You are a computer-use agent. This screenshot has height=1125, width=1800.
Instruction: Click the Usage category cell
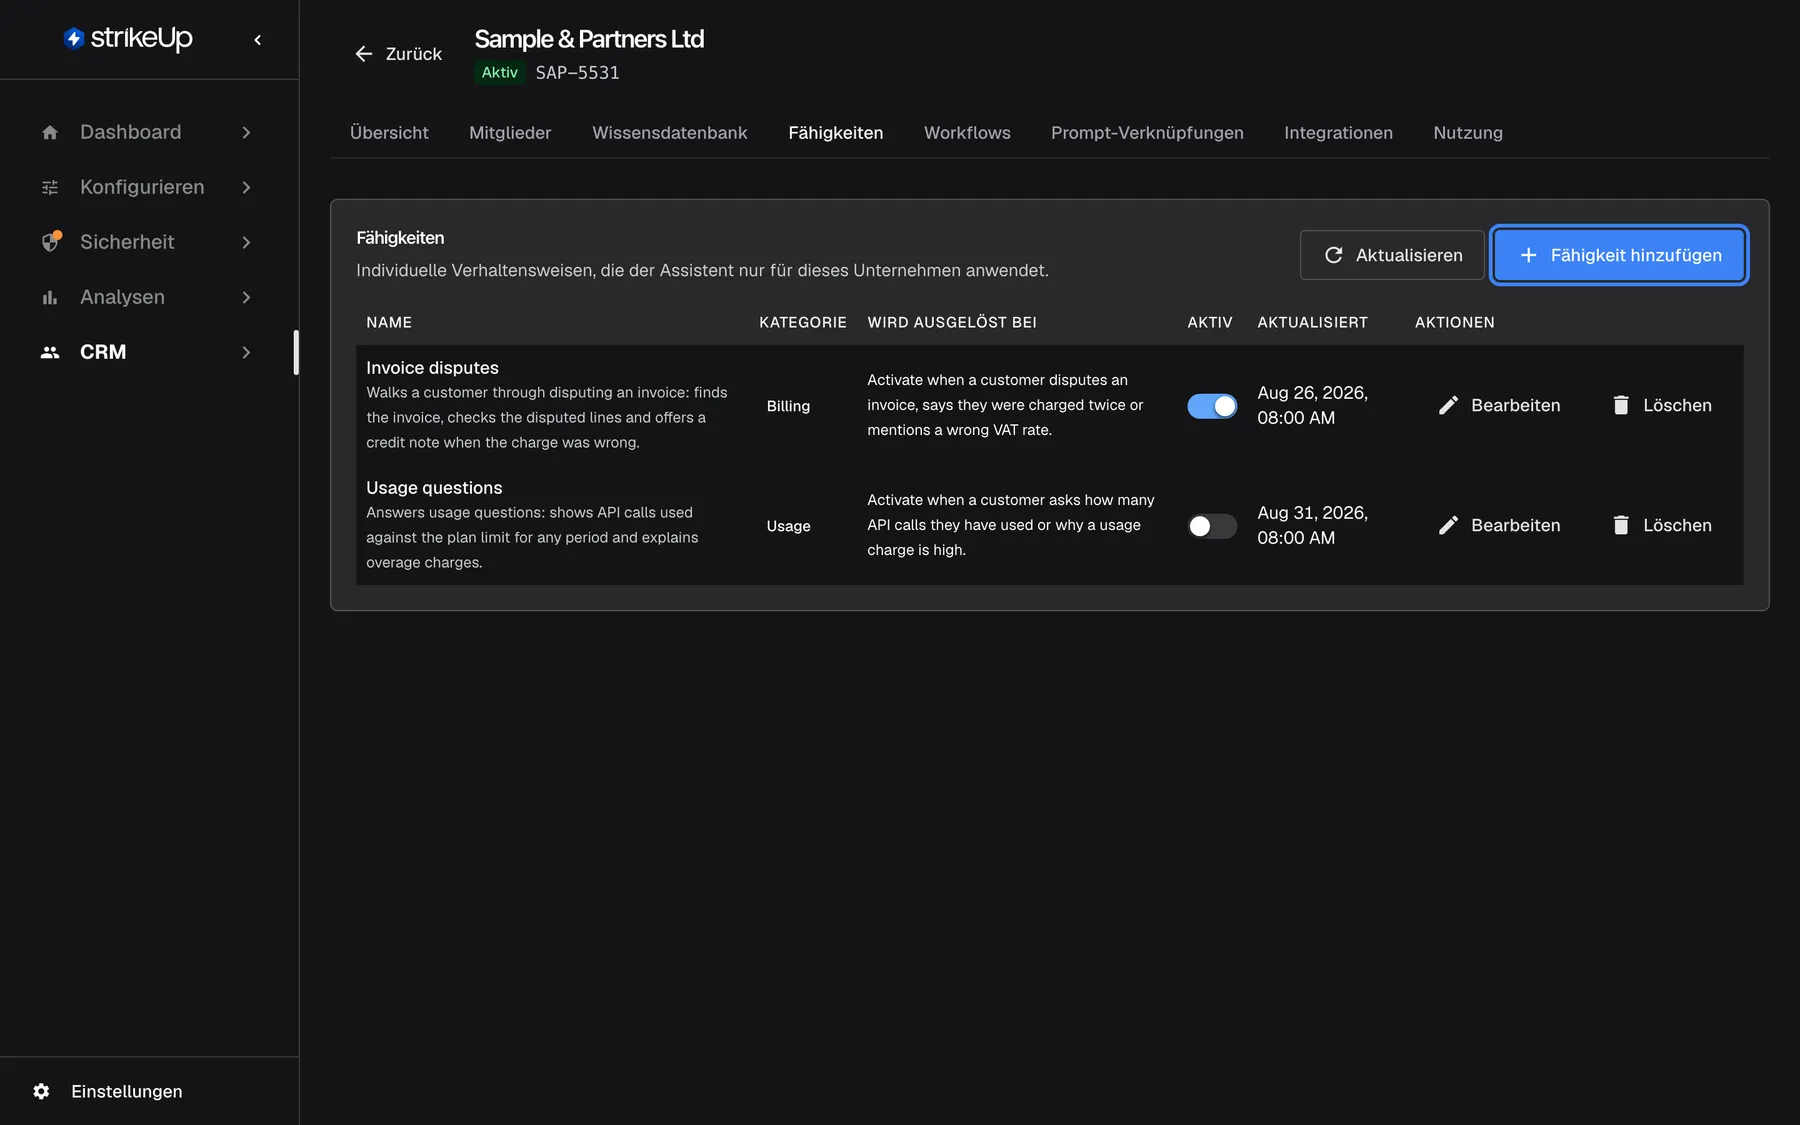coord(788,526)
